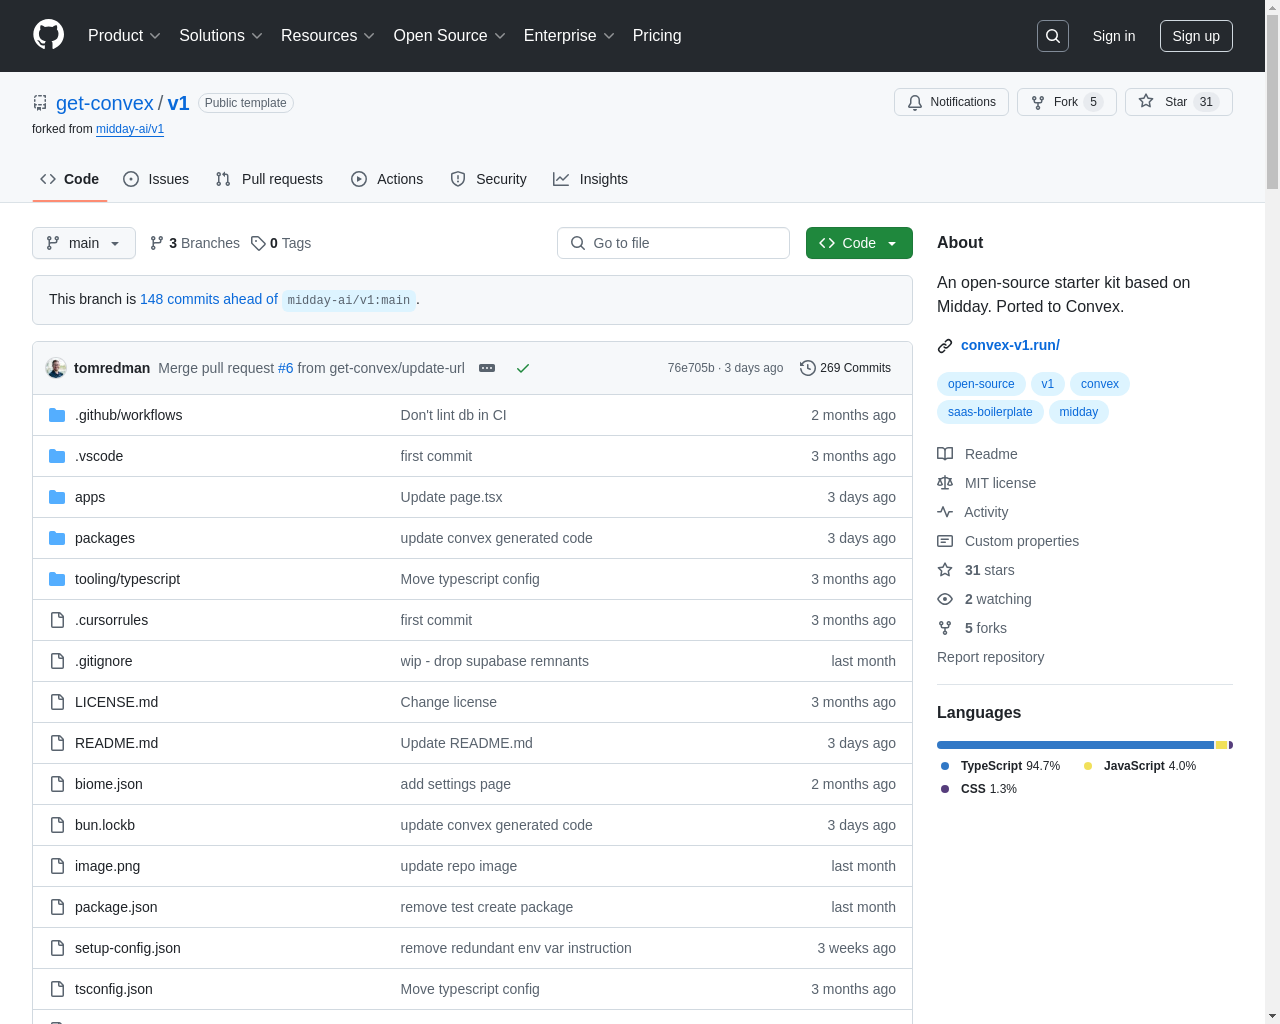Click the green check status icon
The width and height of the screenshot is (1280, 1024).
[522, 368]
